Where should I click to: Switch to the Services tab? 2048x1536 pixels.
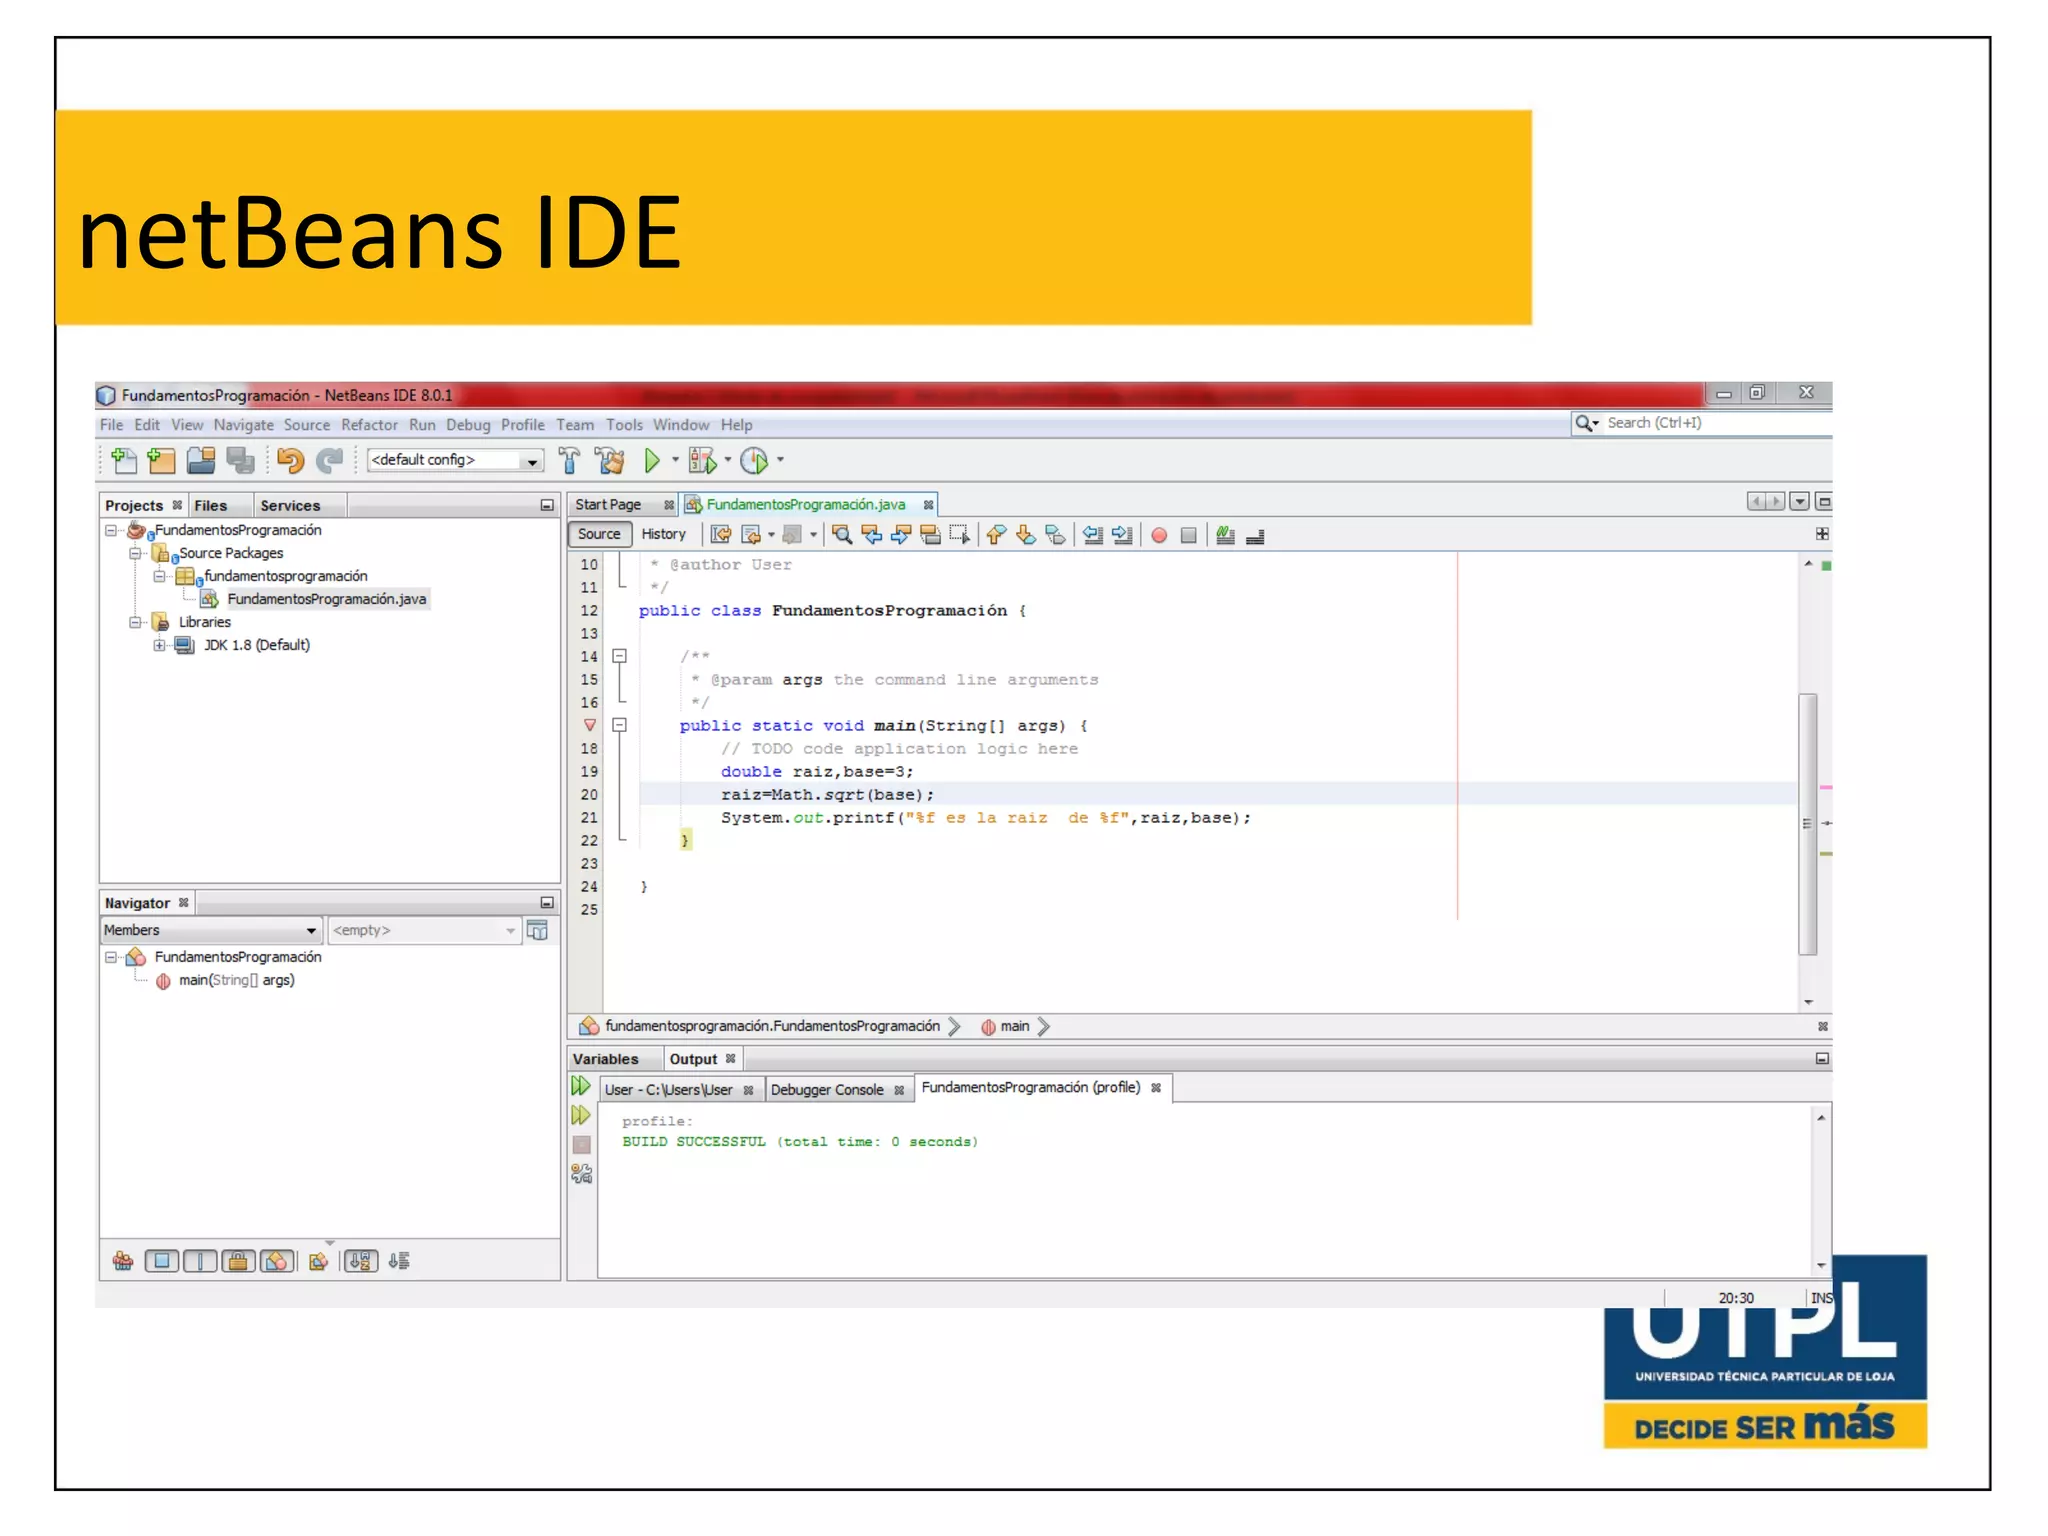tap(290, 506)
